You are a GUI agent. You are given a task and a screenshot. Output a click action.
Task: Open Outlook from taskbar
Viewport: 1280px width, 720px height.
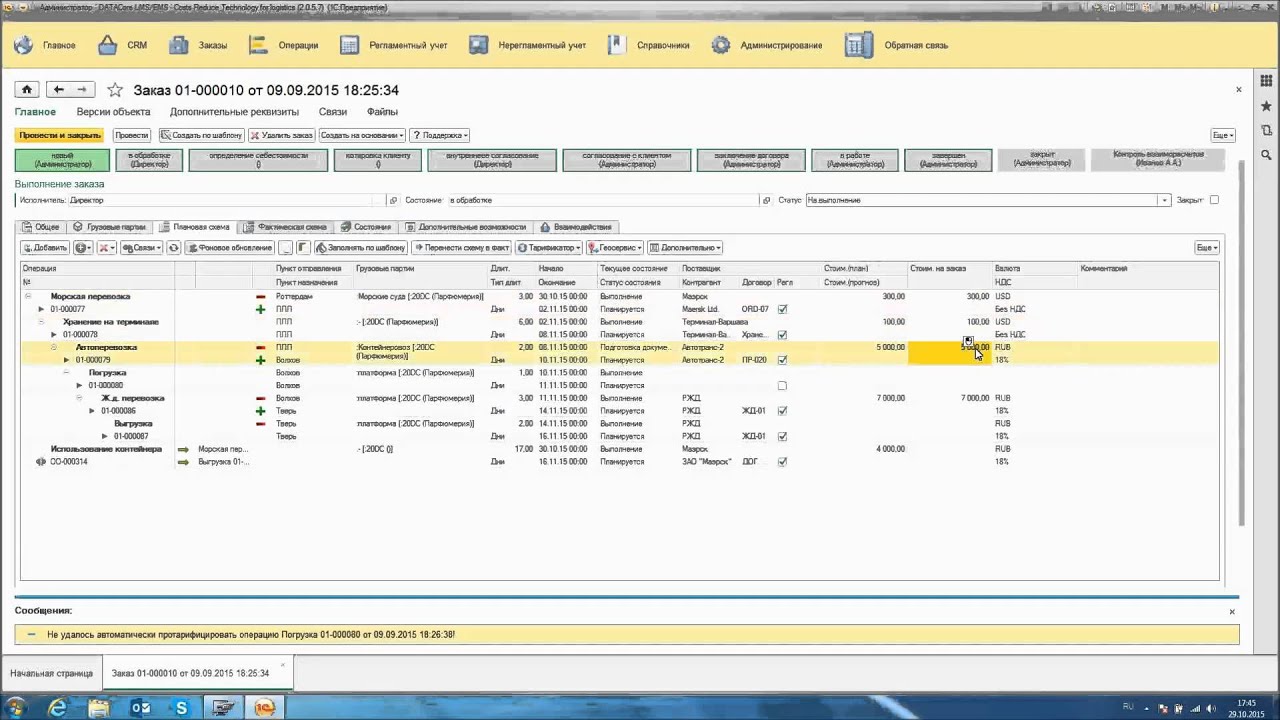pos(140,707)
